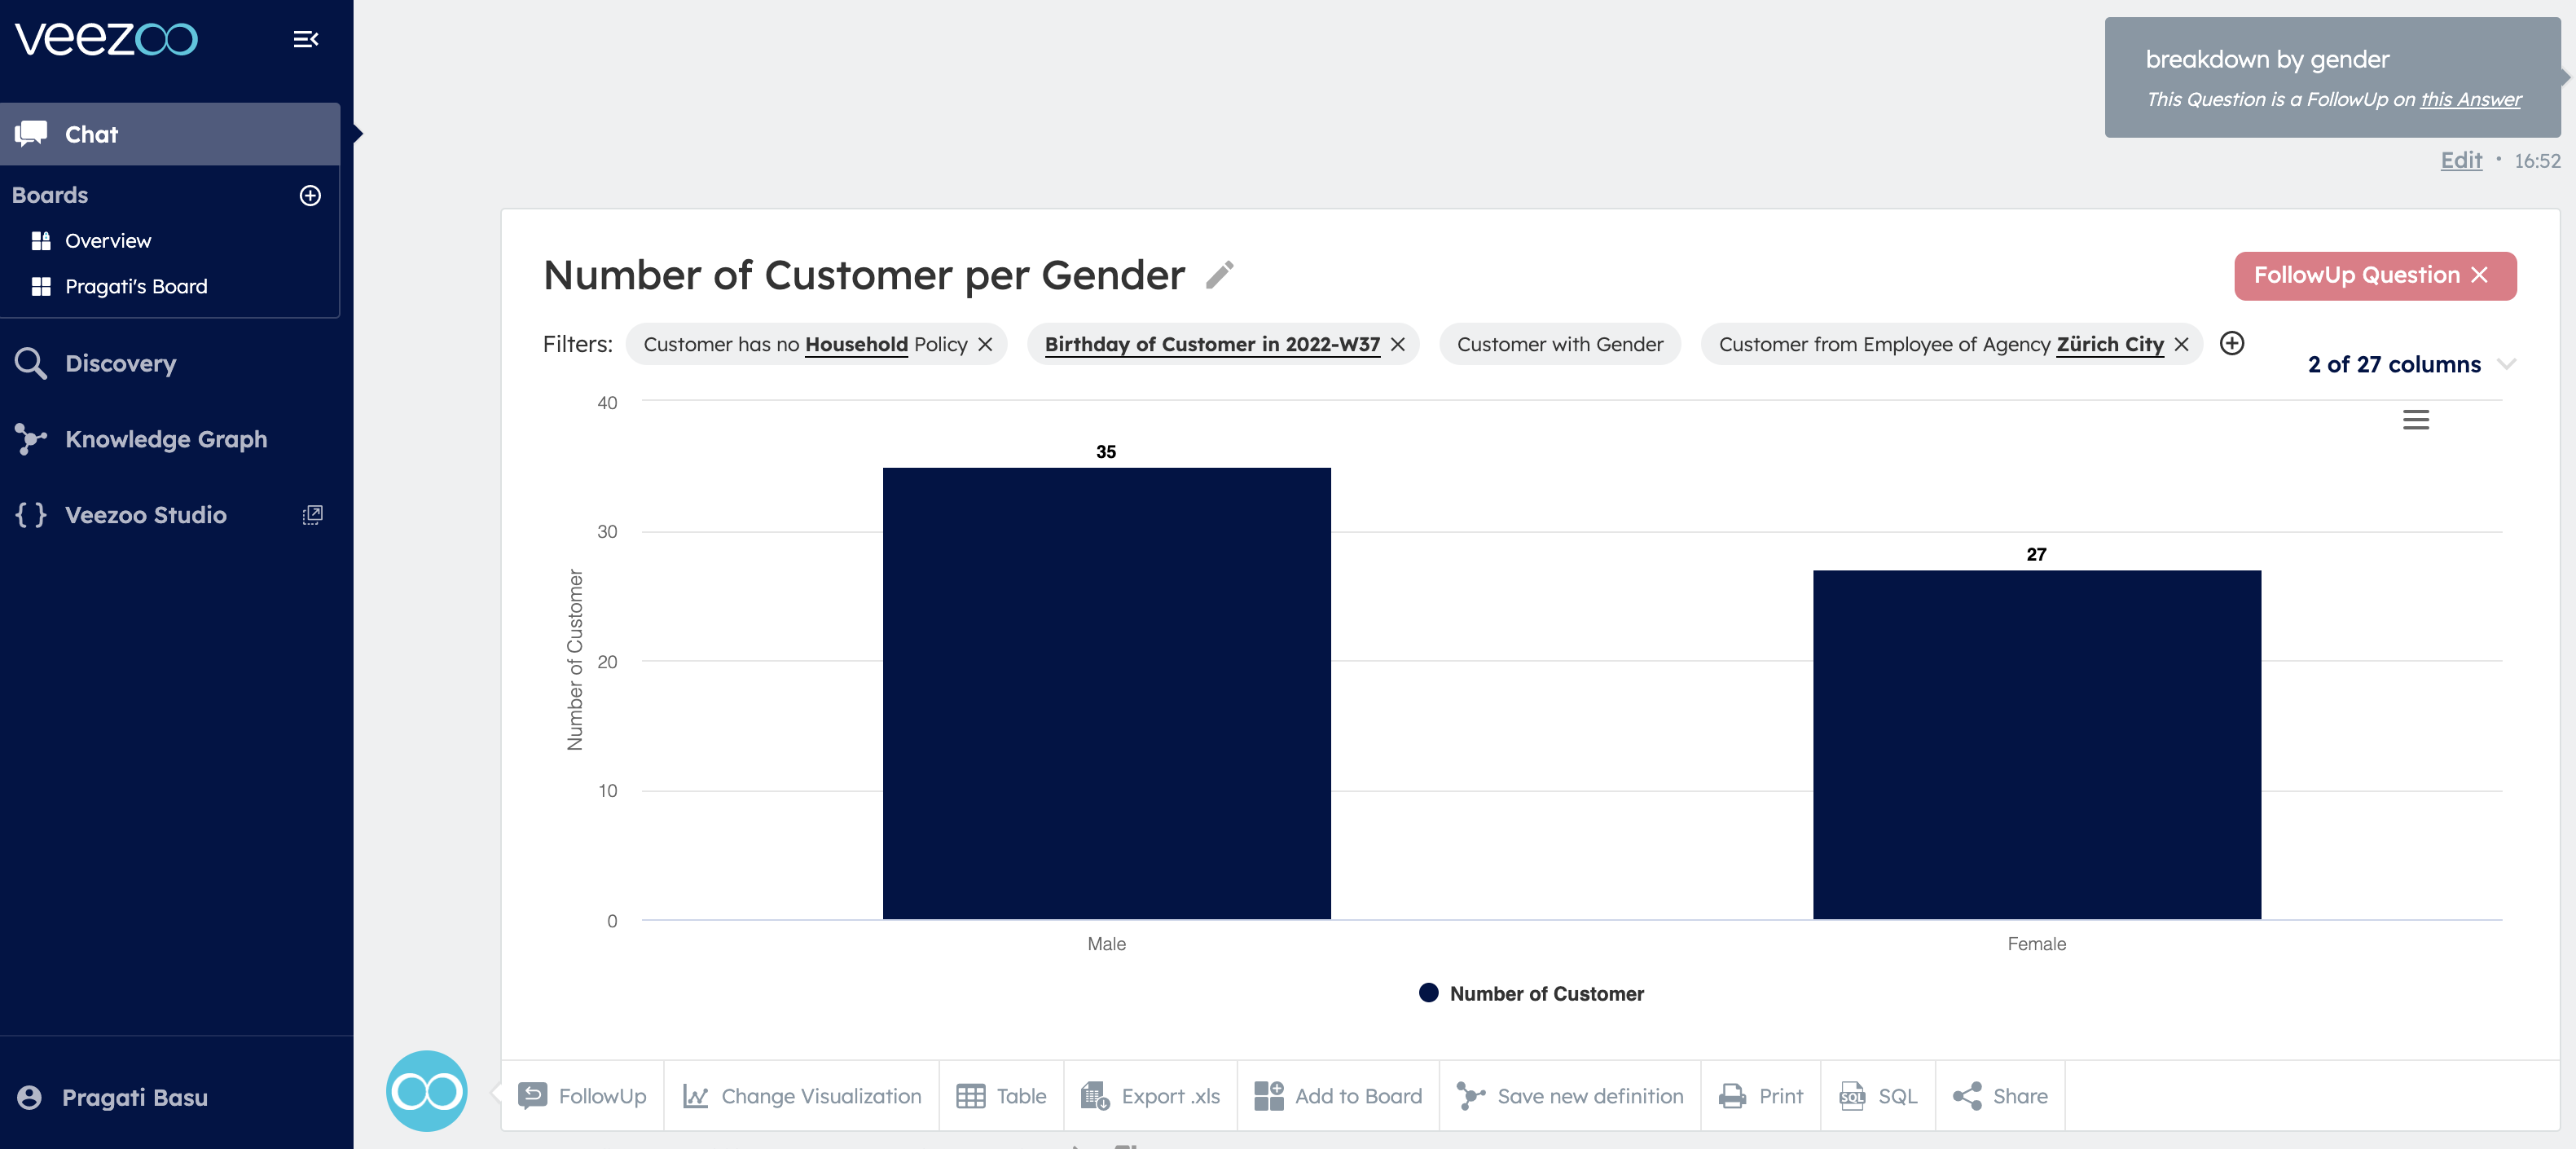Click the Number of Customer legend swatch

[1428, 993]
